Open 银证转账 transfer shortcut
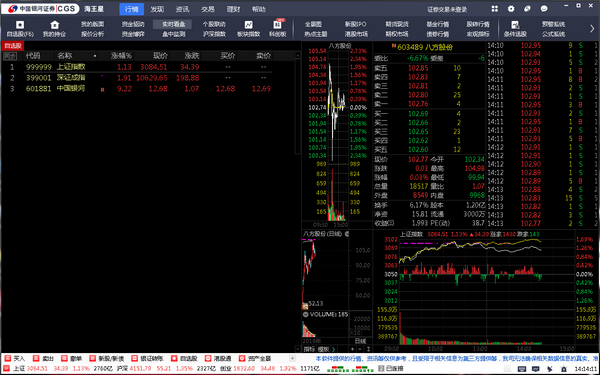 (x=147, y=359)
